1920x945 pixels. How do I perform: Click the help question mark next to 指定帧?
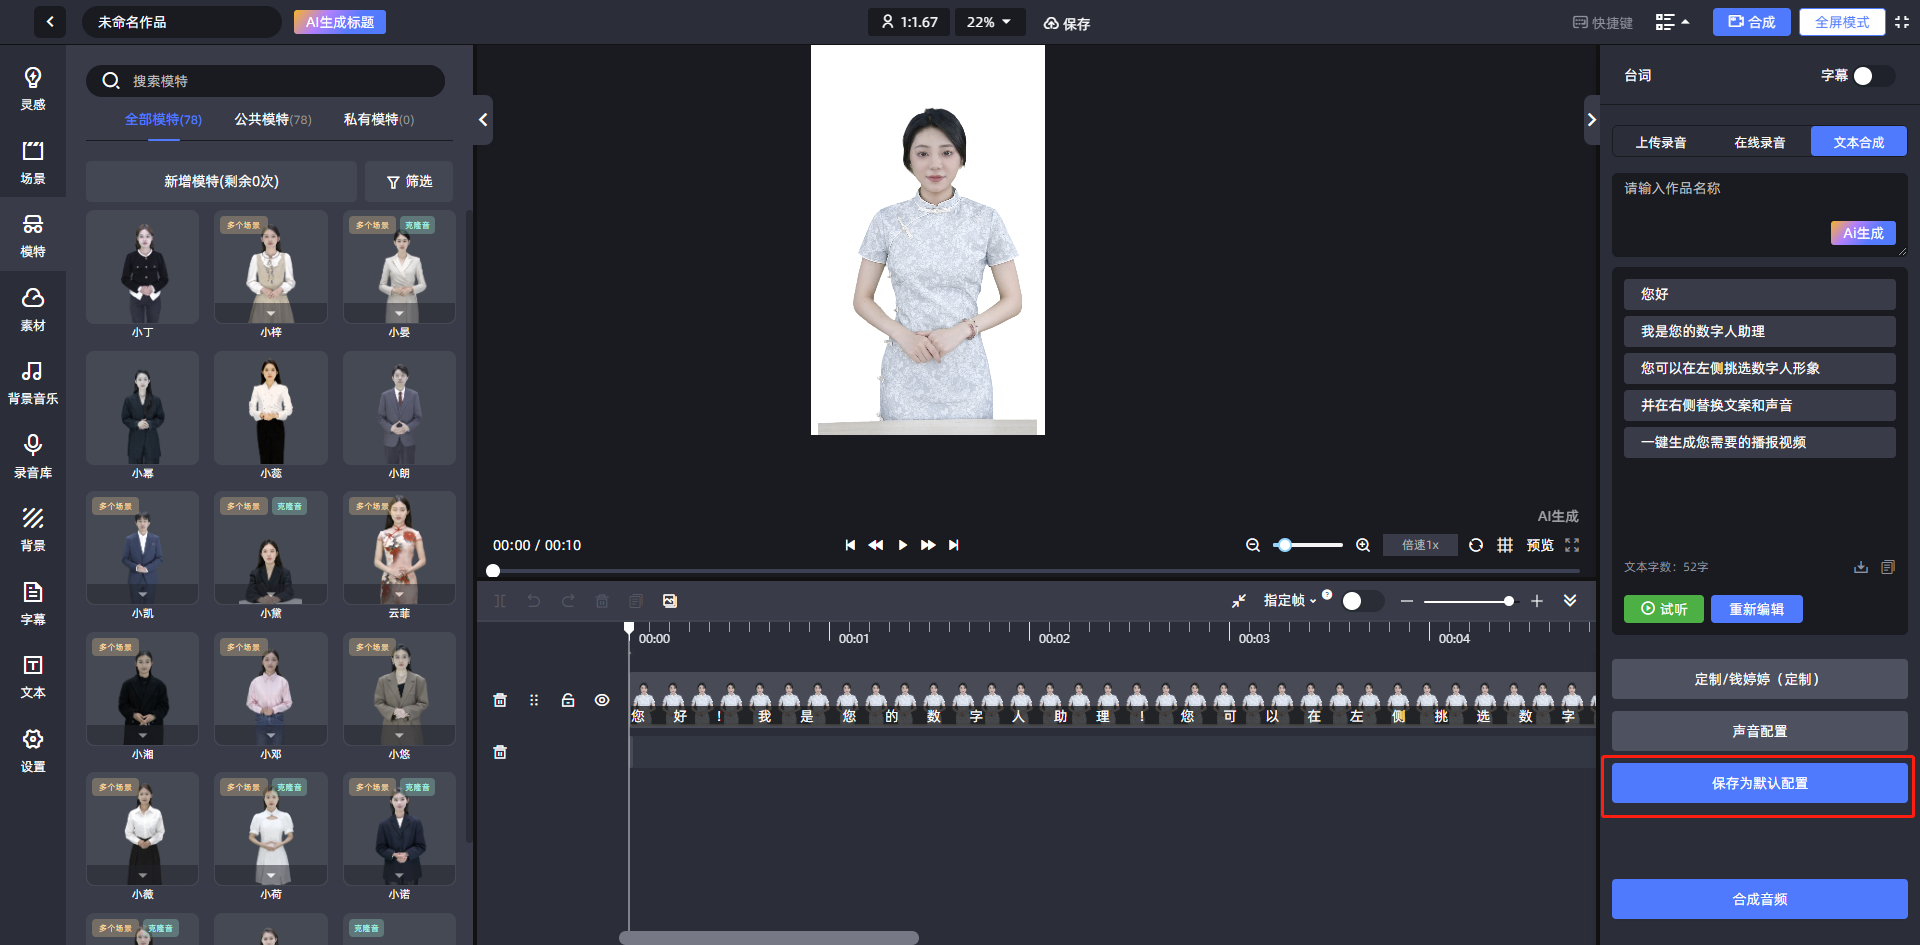[1327, 594]
